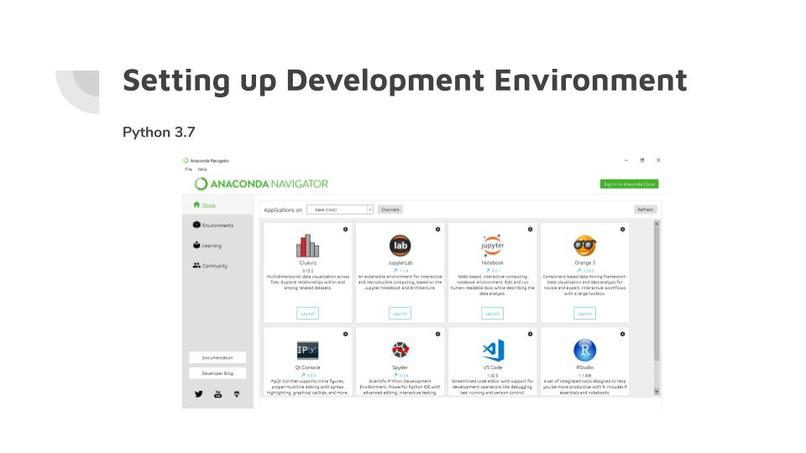The image size is (806, 453).
Task: Launch the JupyterLab application
Action: coord(400,314)
